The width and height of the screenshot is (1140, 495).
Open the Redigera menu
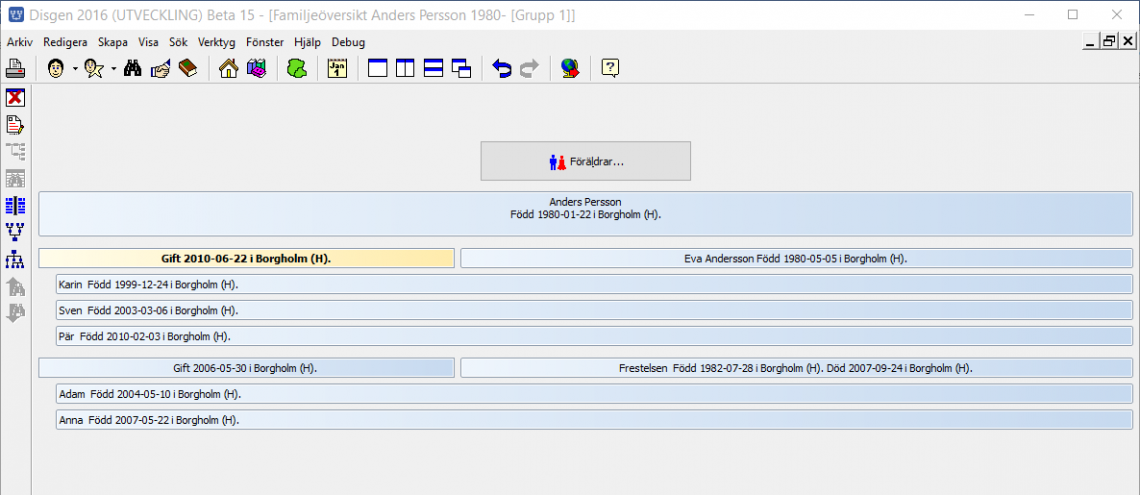point(65,42)
